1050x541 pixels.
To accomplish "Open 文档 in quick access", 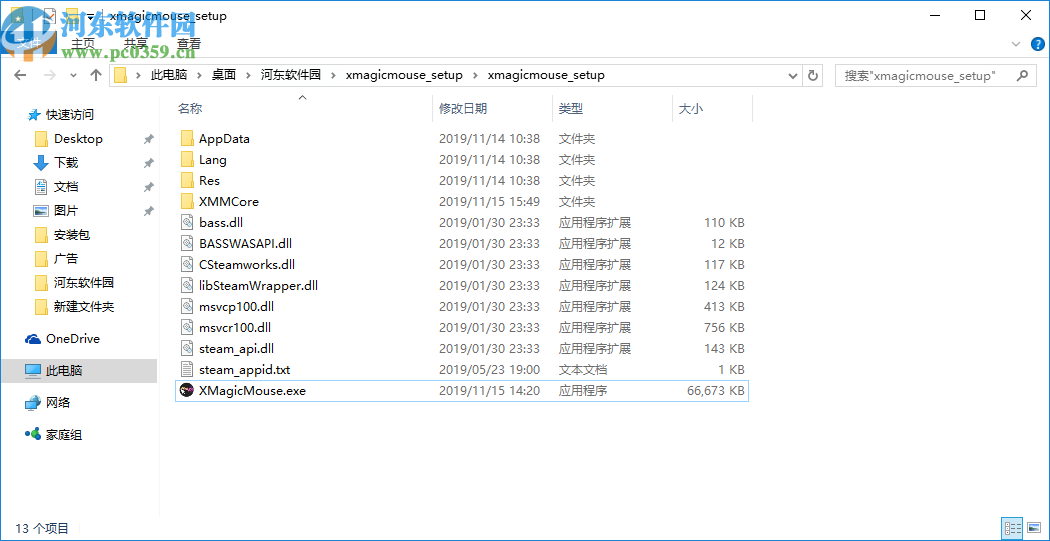I will click(x=66, y=187).
